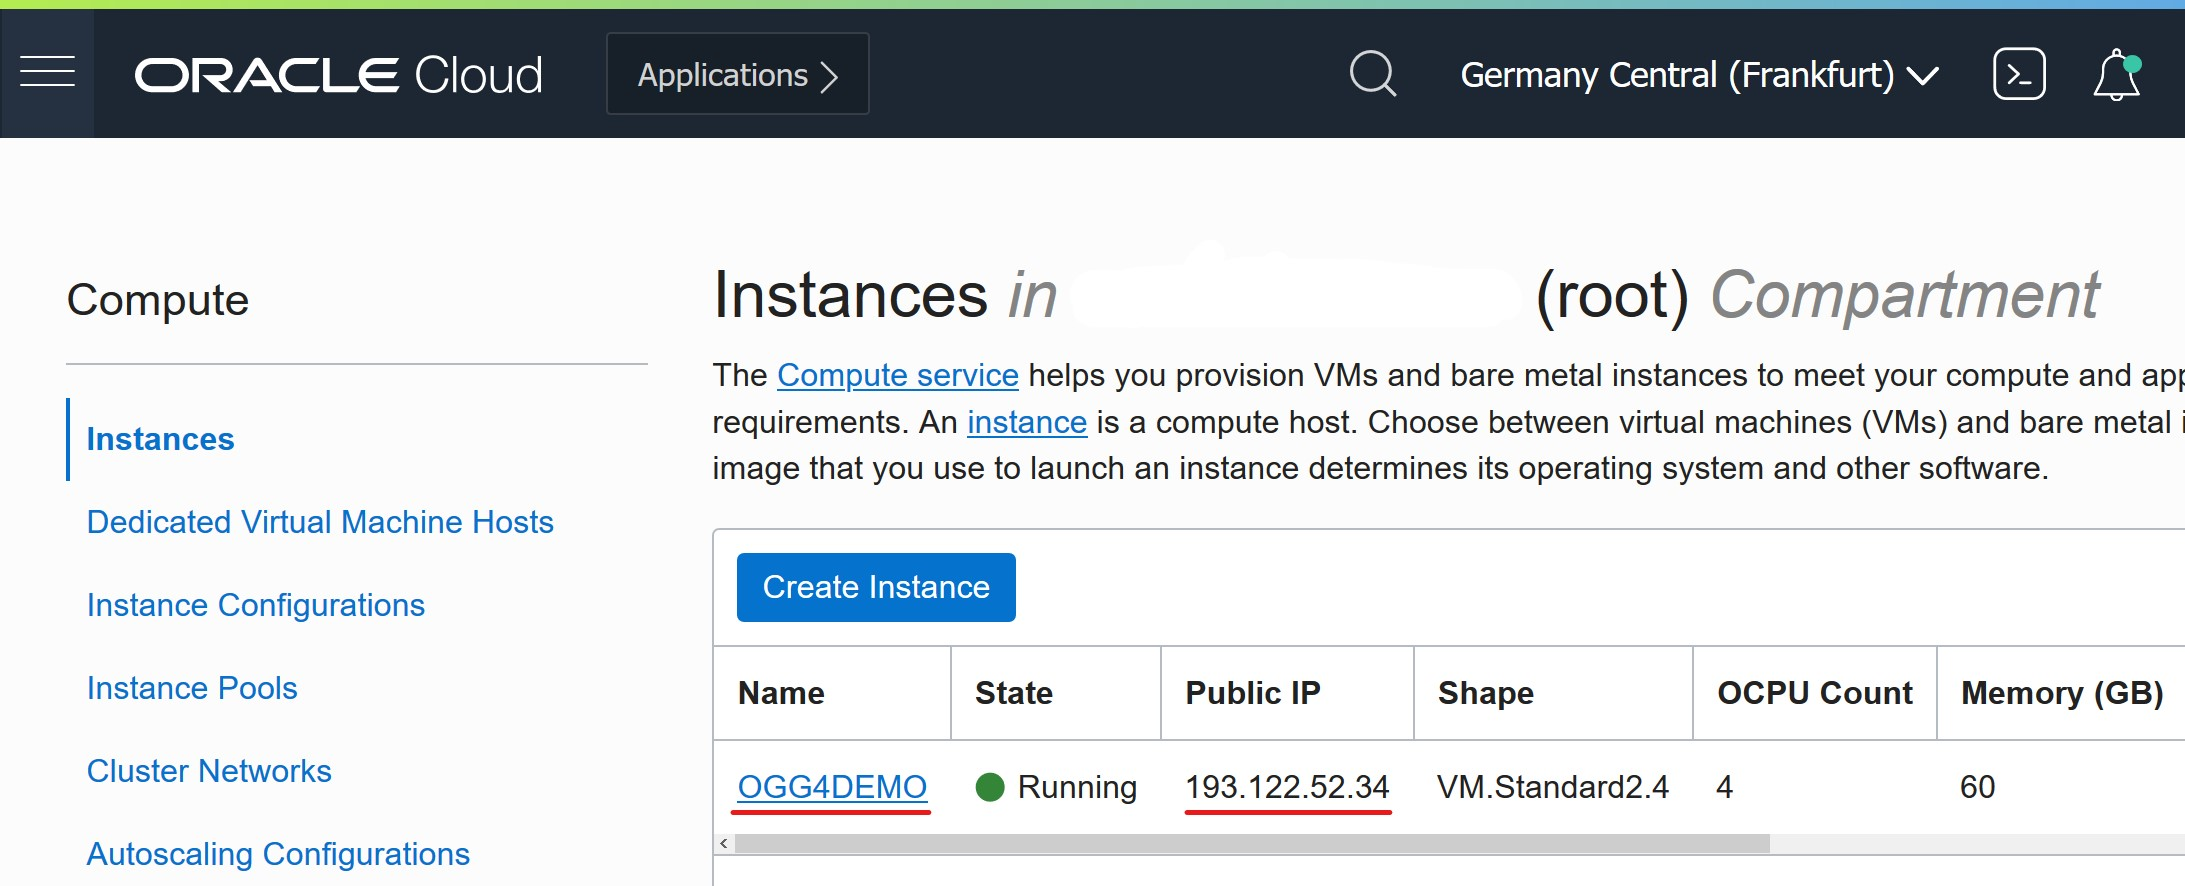Open the notifications bell icon

[2116, 75]
